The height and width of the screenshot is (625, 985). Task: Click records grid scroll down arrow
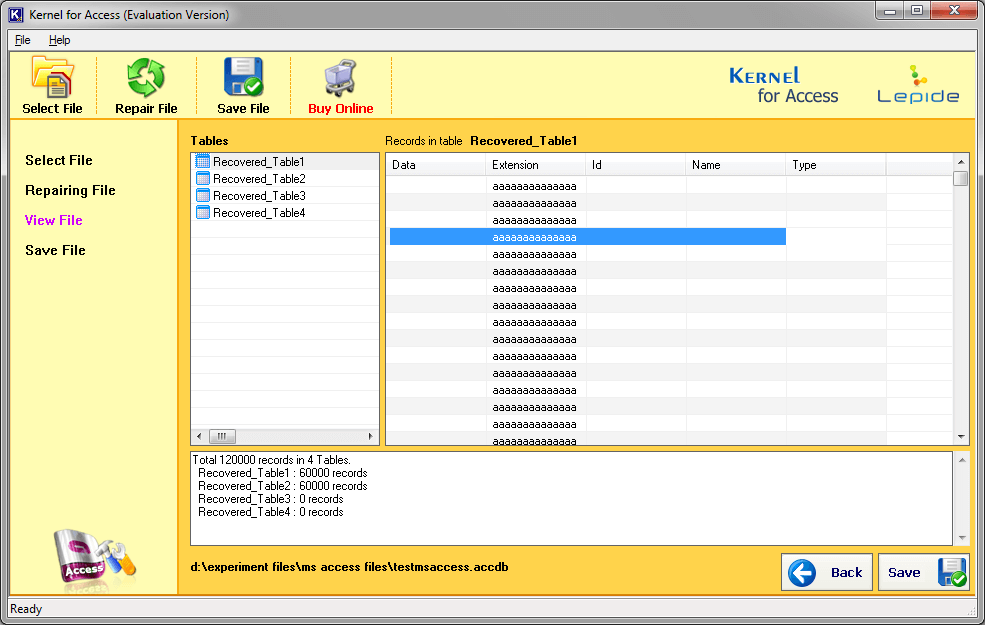[x=961, y=437]
